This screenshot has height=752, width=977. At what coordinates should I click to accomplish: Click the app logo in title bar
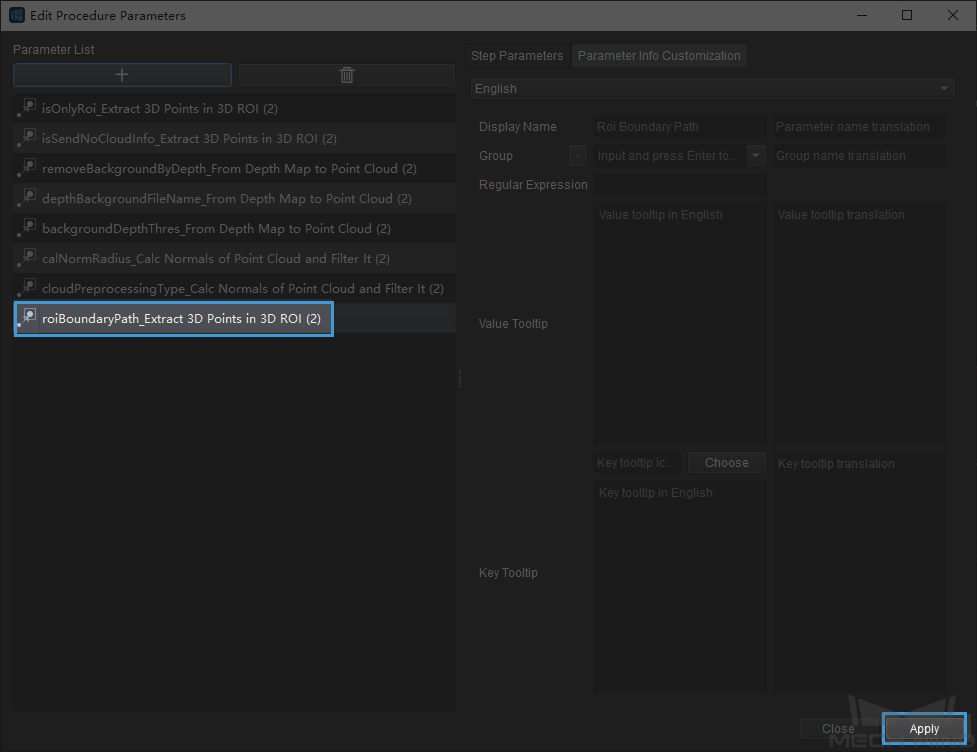16,15
